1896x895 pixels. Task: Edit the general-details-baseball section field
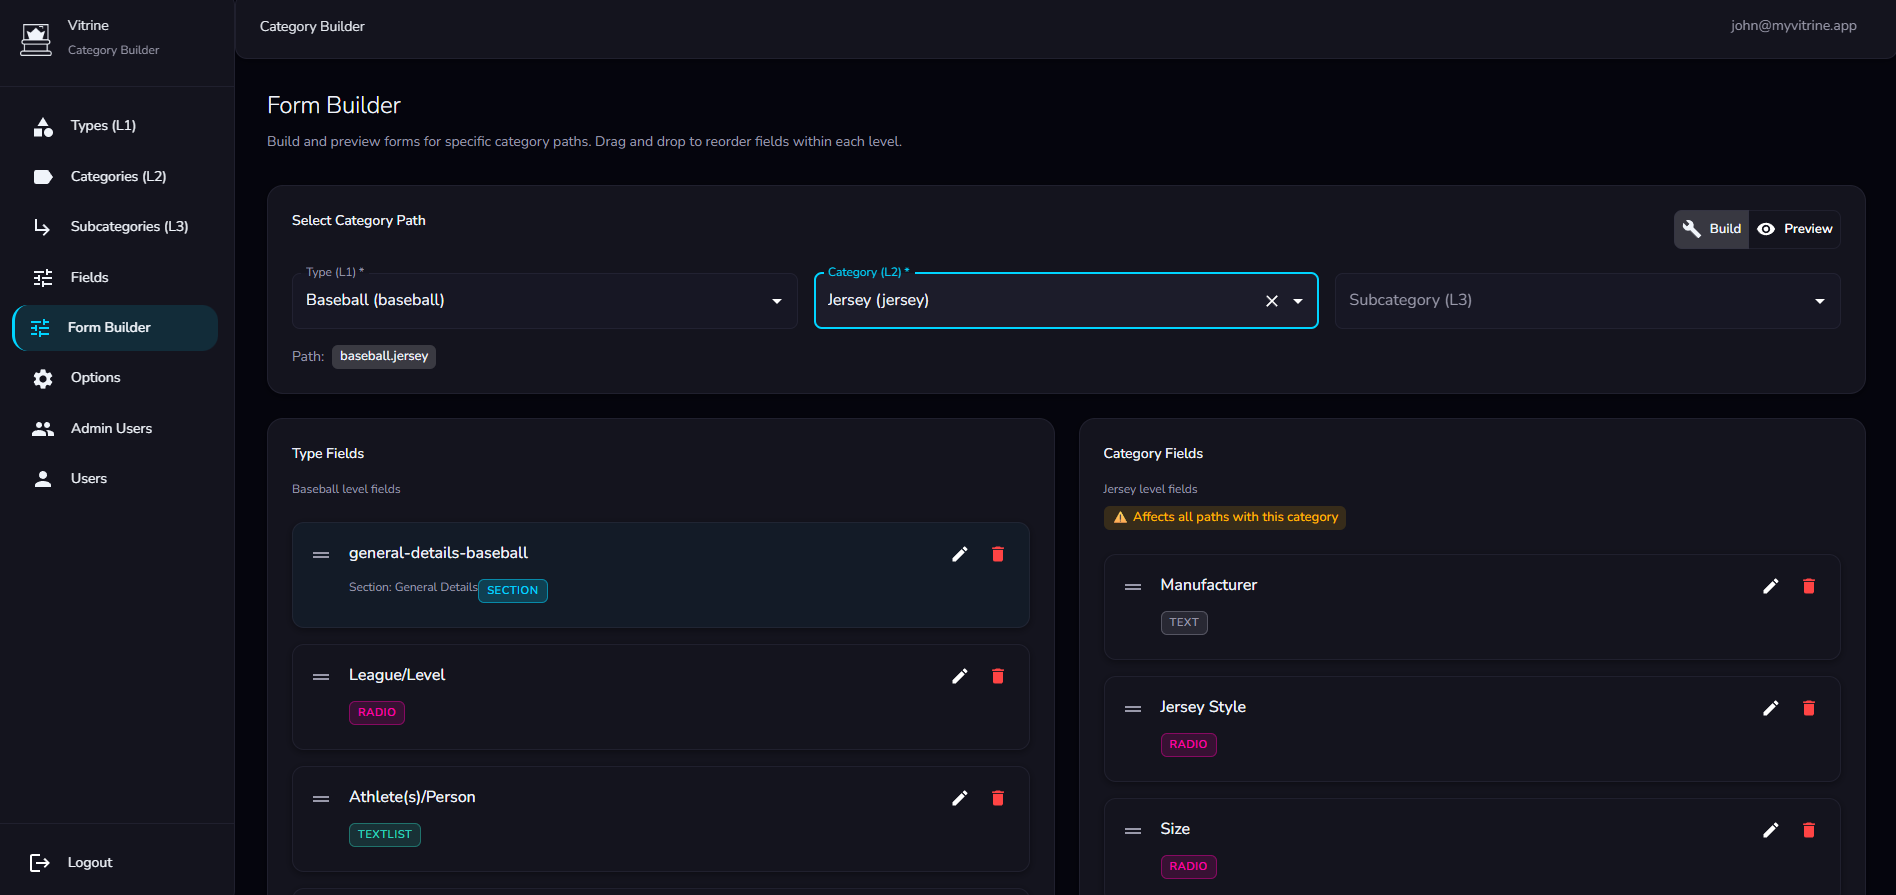(959, 554)
